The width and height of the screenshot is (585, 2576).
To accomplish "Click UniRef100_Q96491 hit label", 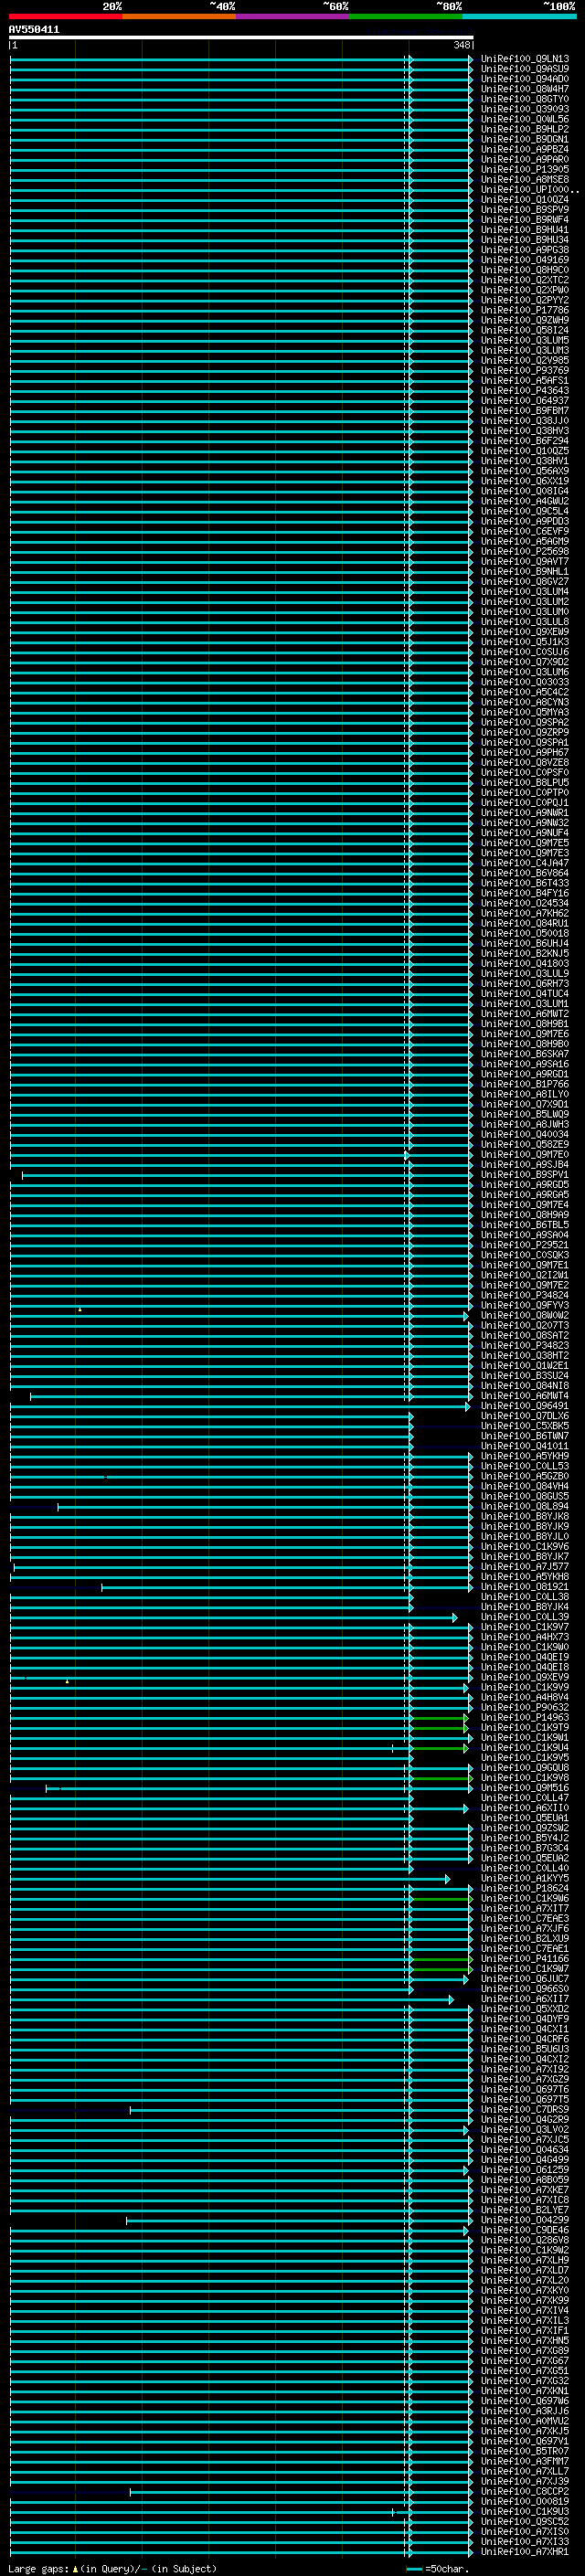I will (x=524, y=1406).
